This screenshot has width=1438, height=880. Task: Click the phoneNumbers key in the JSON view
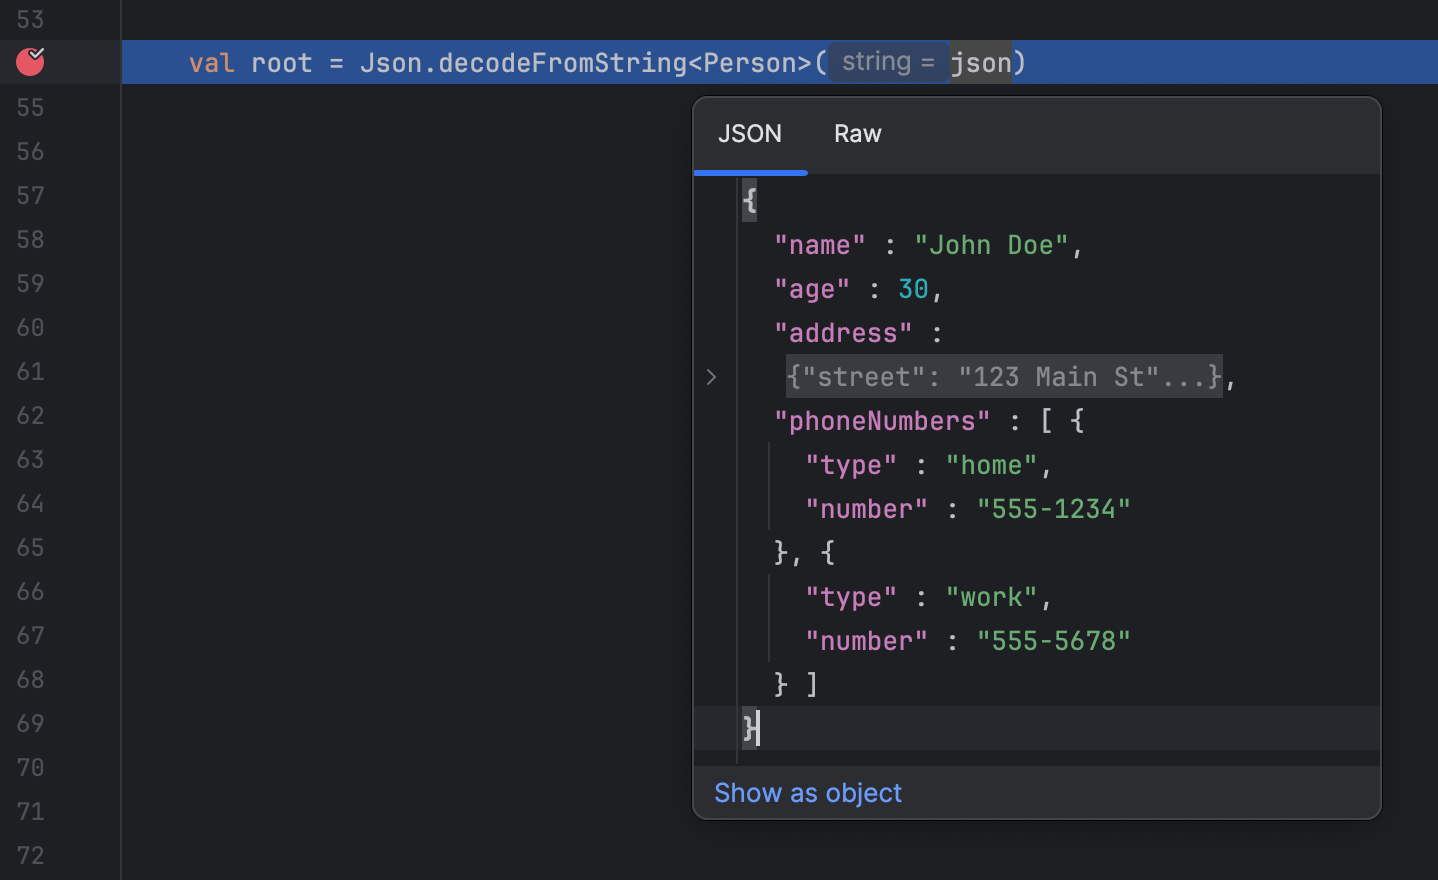[883, 420]
